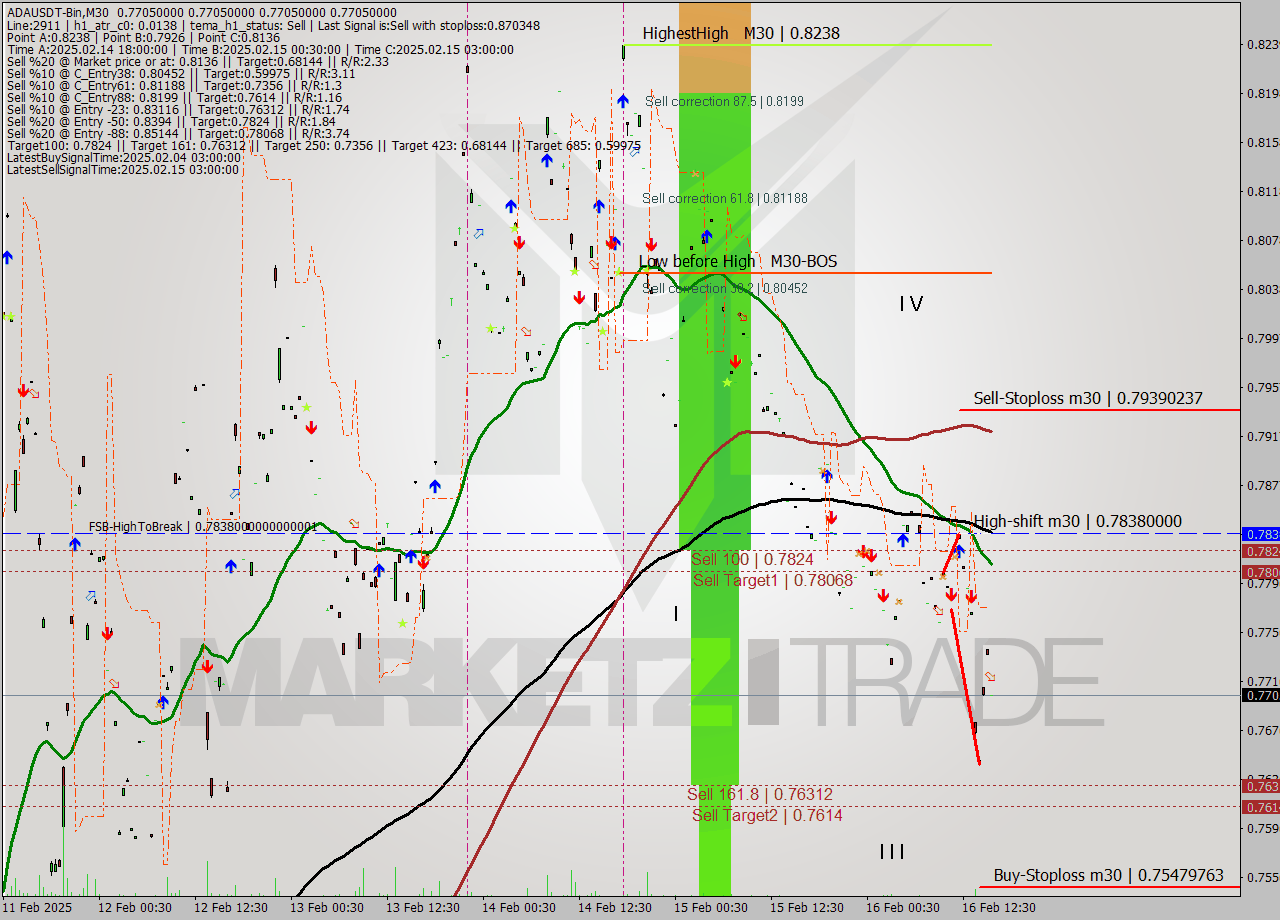Click the HighestHigh M30 | 0.8238 label
This screenshot has height=920, width=1280.
[740, 33]
